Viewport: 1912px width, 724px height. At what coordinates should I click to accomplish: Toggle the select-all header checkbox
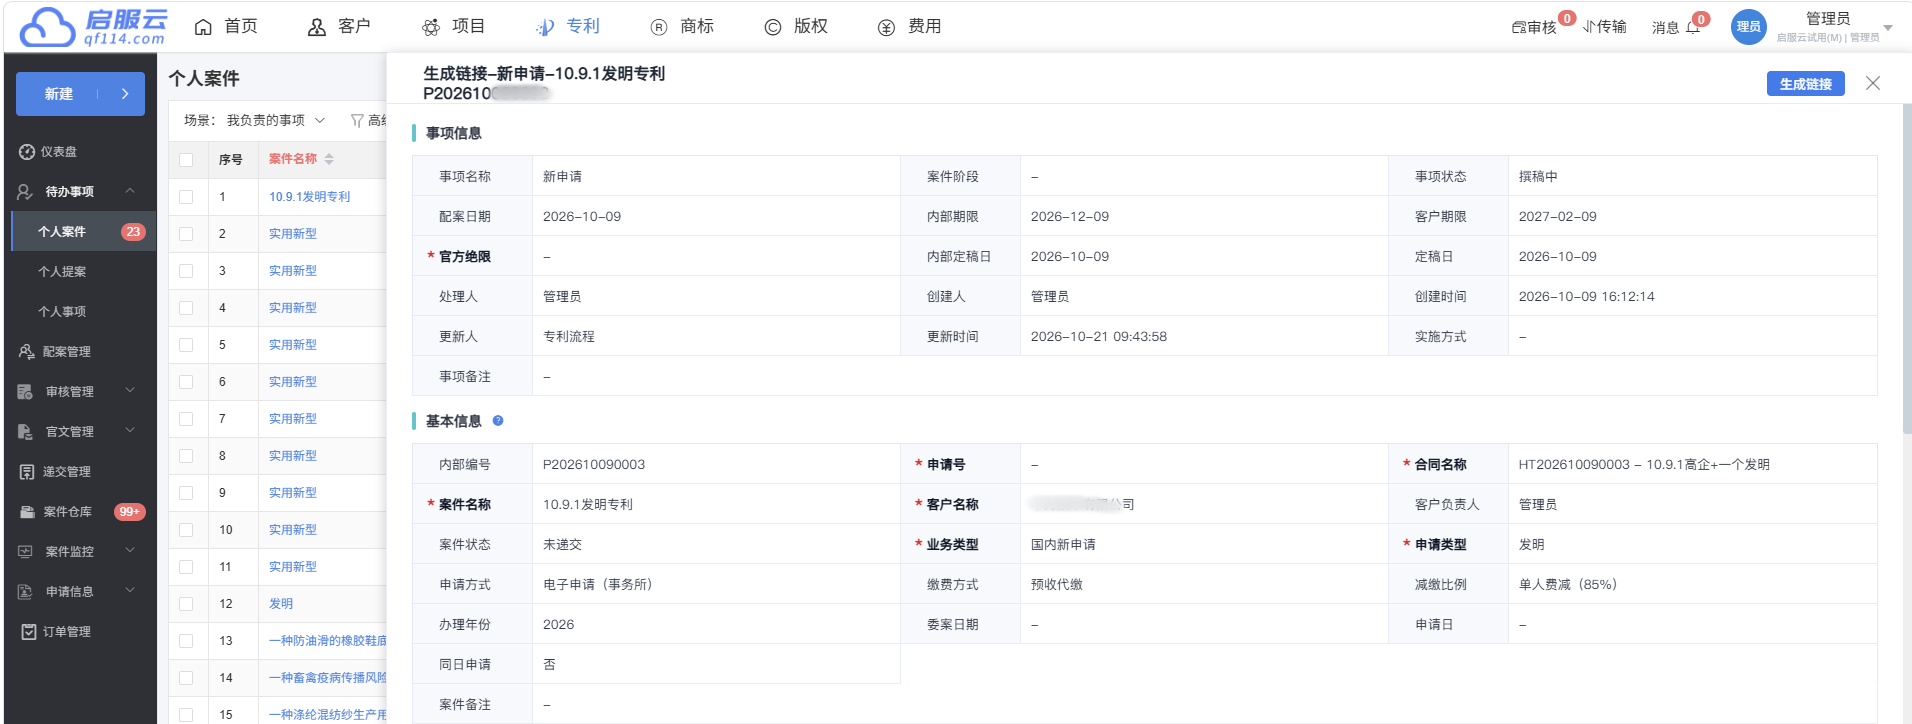[186, 160]
